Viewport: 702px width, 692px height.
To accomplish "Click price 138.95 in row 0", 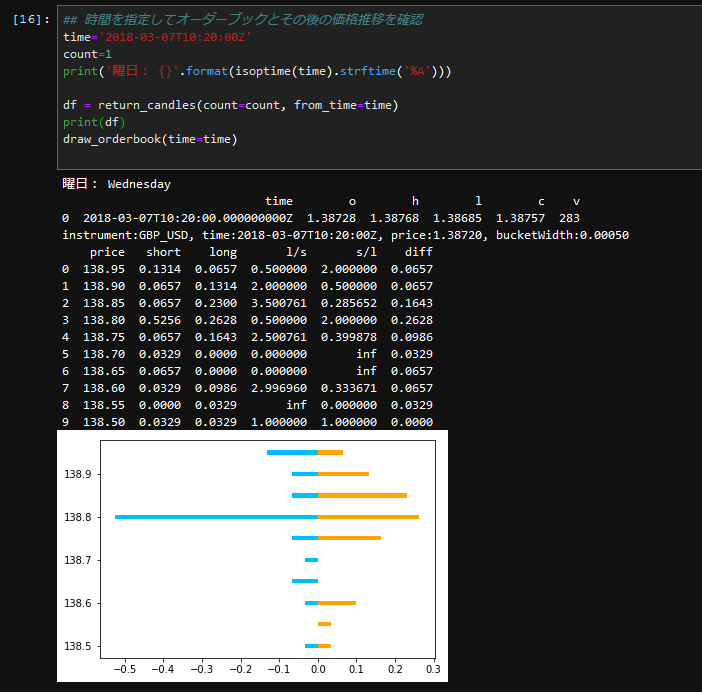I will point(104,269).
